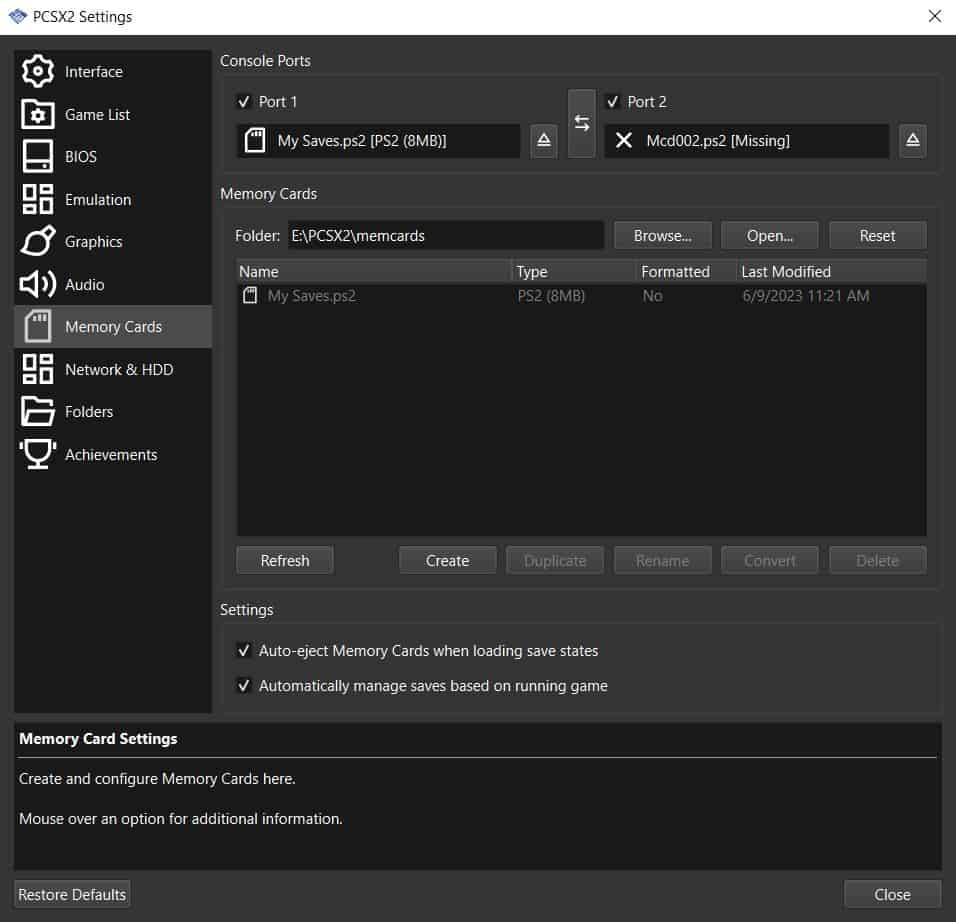
Task: Refresh the memory card list
Action: [285, 560]
